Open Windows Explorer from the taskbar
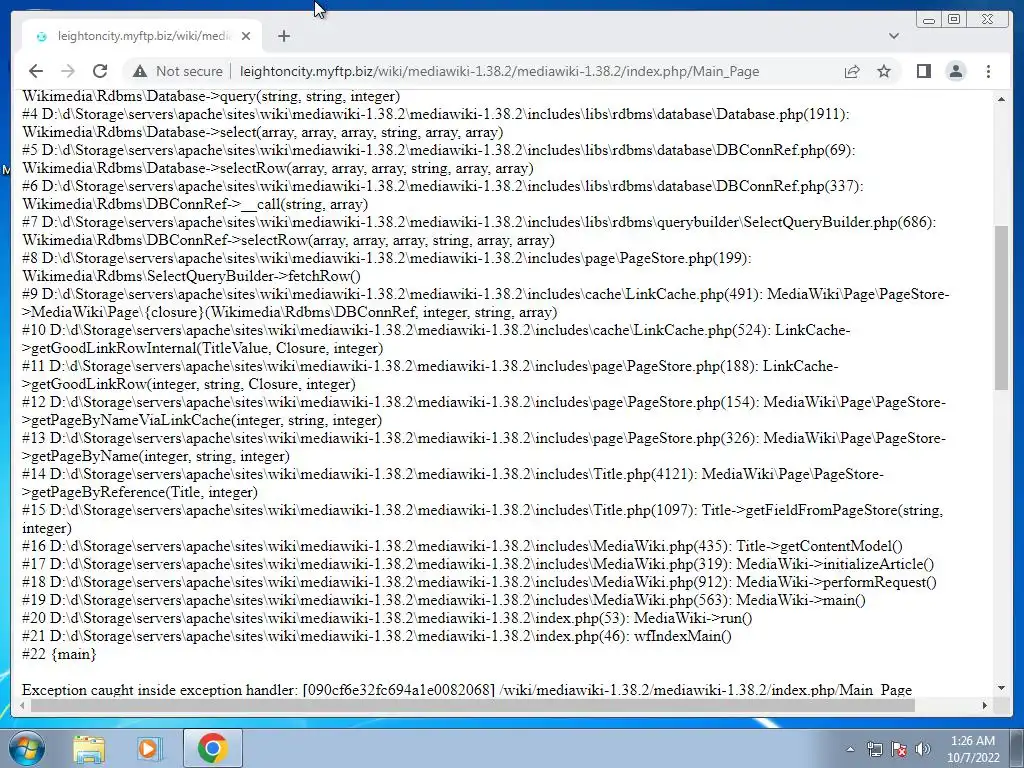The width and height of the screenshot is (1024, 768). (89, 748)
